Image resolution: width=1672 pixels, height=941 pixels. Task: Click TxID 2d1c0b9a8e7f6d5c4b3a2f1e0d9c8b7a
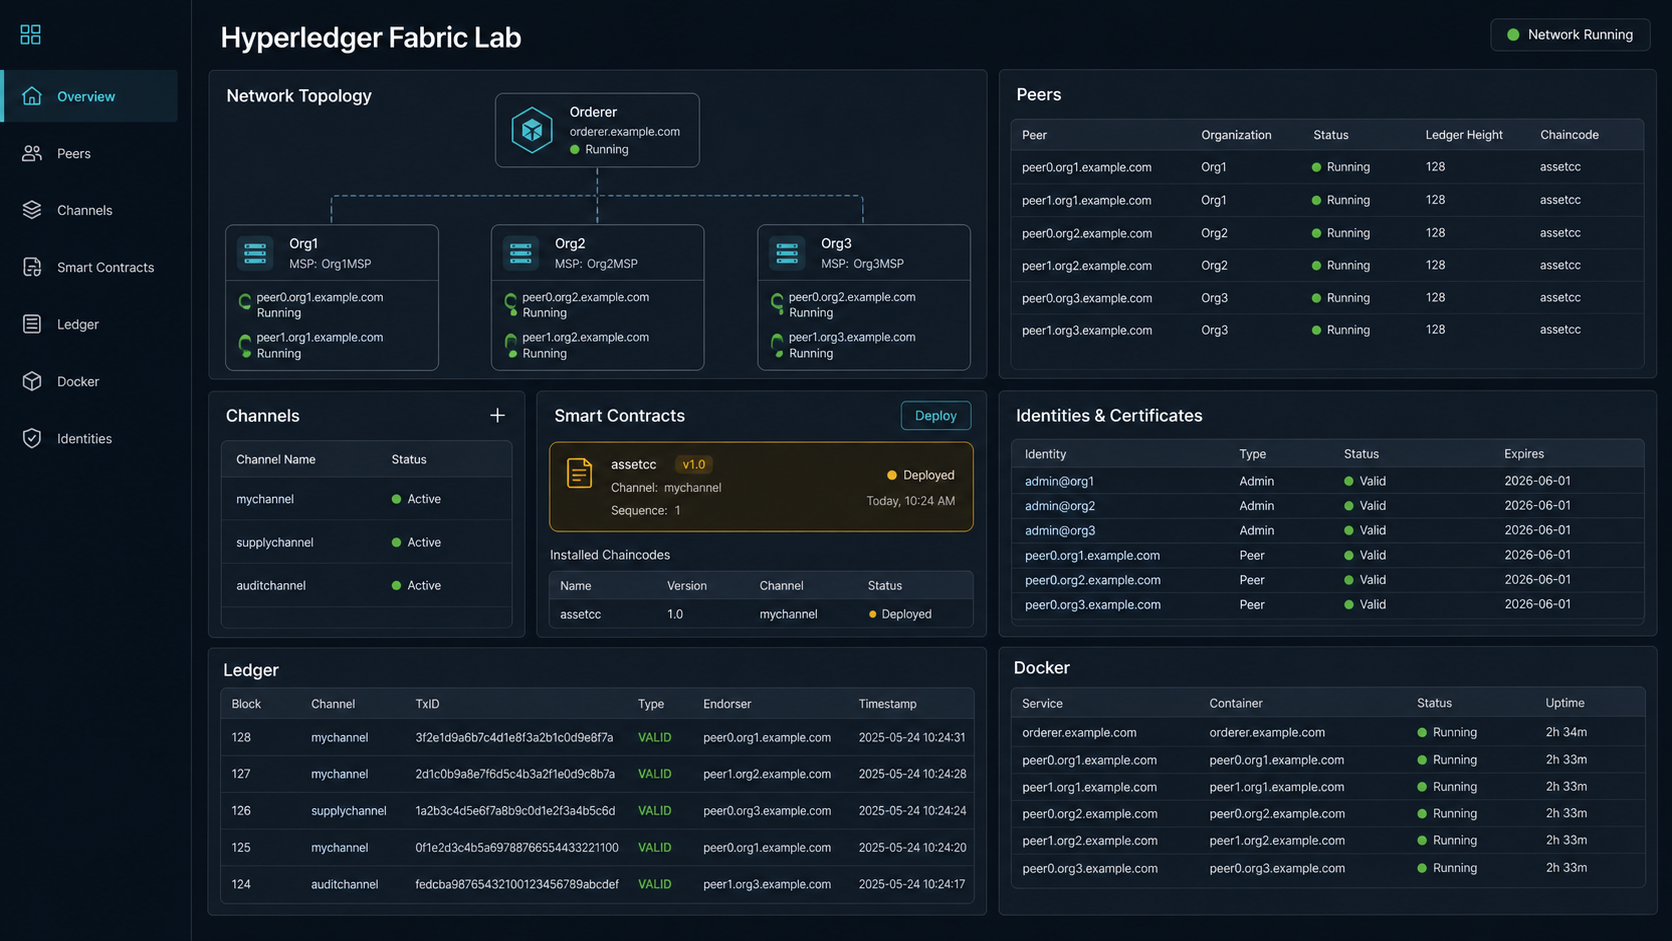(x=515, y=774)
